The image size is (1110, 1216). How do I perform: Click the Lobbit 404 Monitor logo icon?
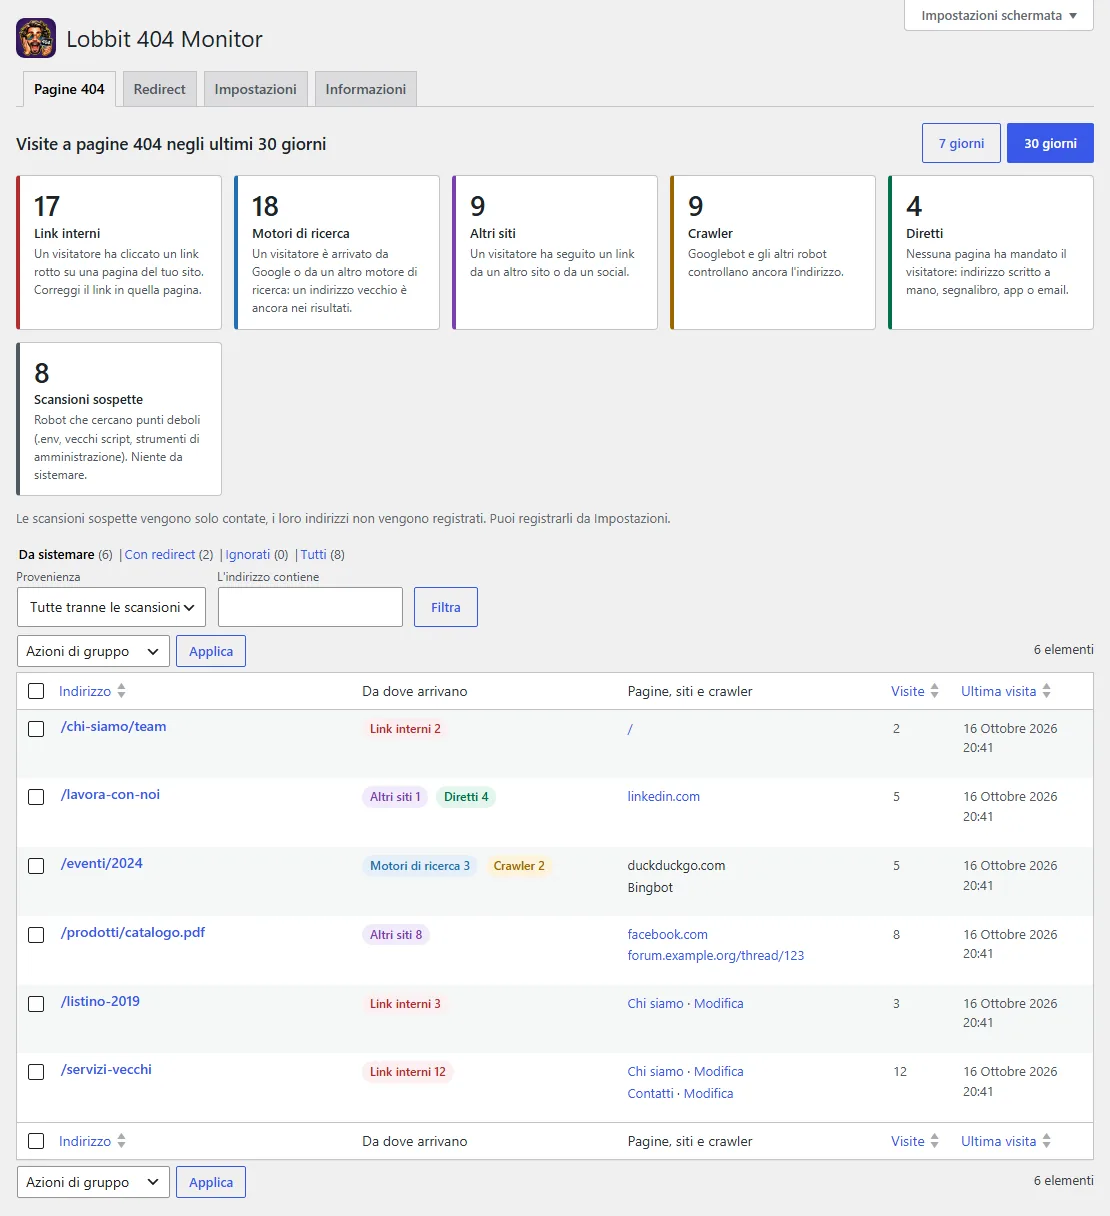[36, 38]
